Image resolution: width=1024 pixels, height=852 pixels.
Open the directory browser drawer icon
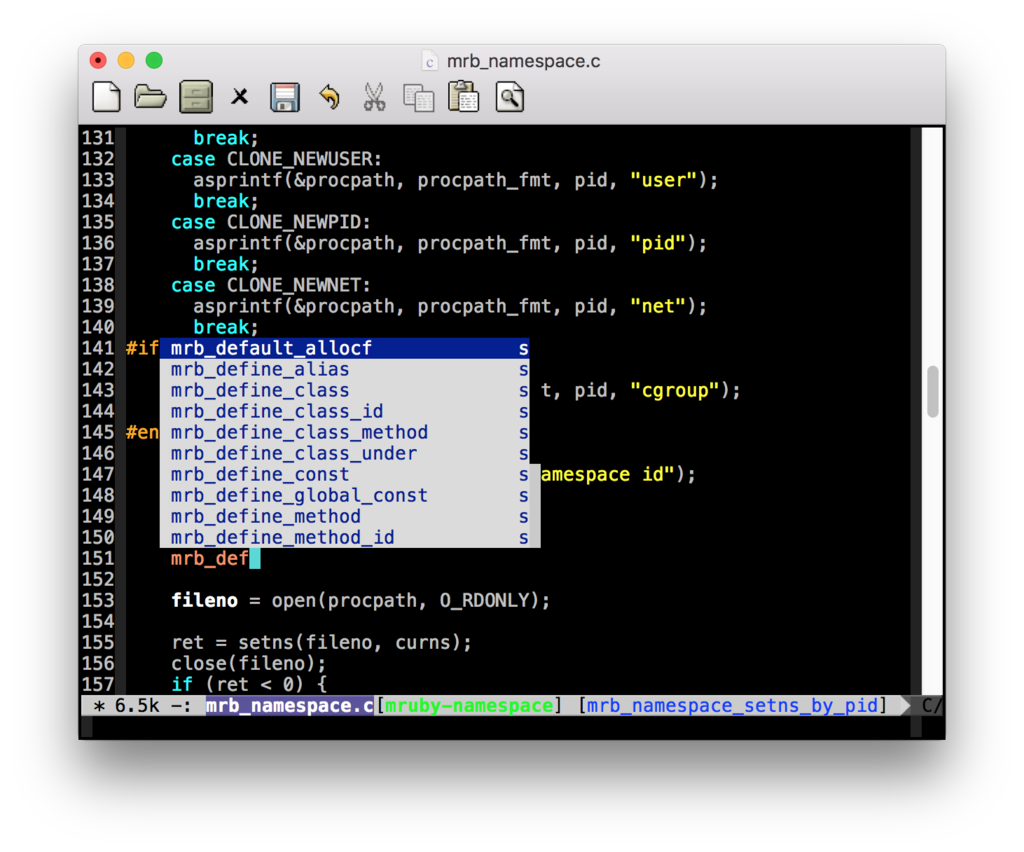(196, 97)
